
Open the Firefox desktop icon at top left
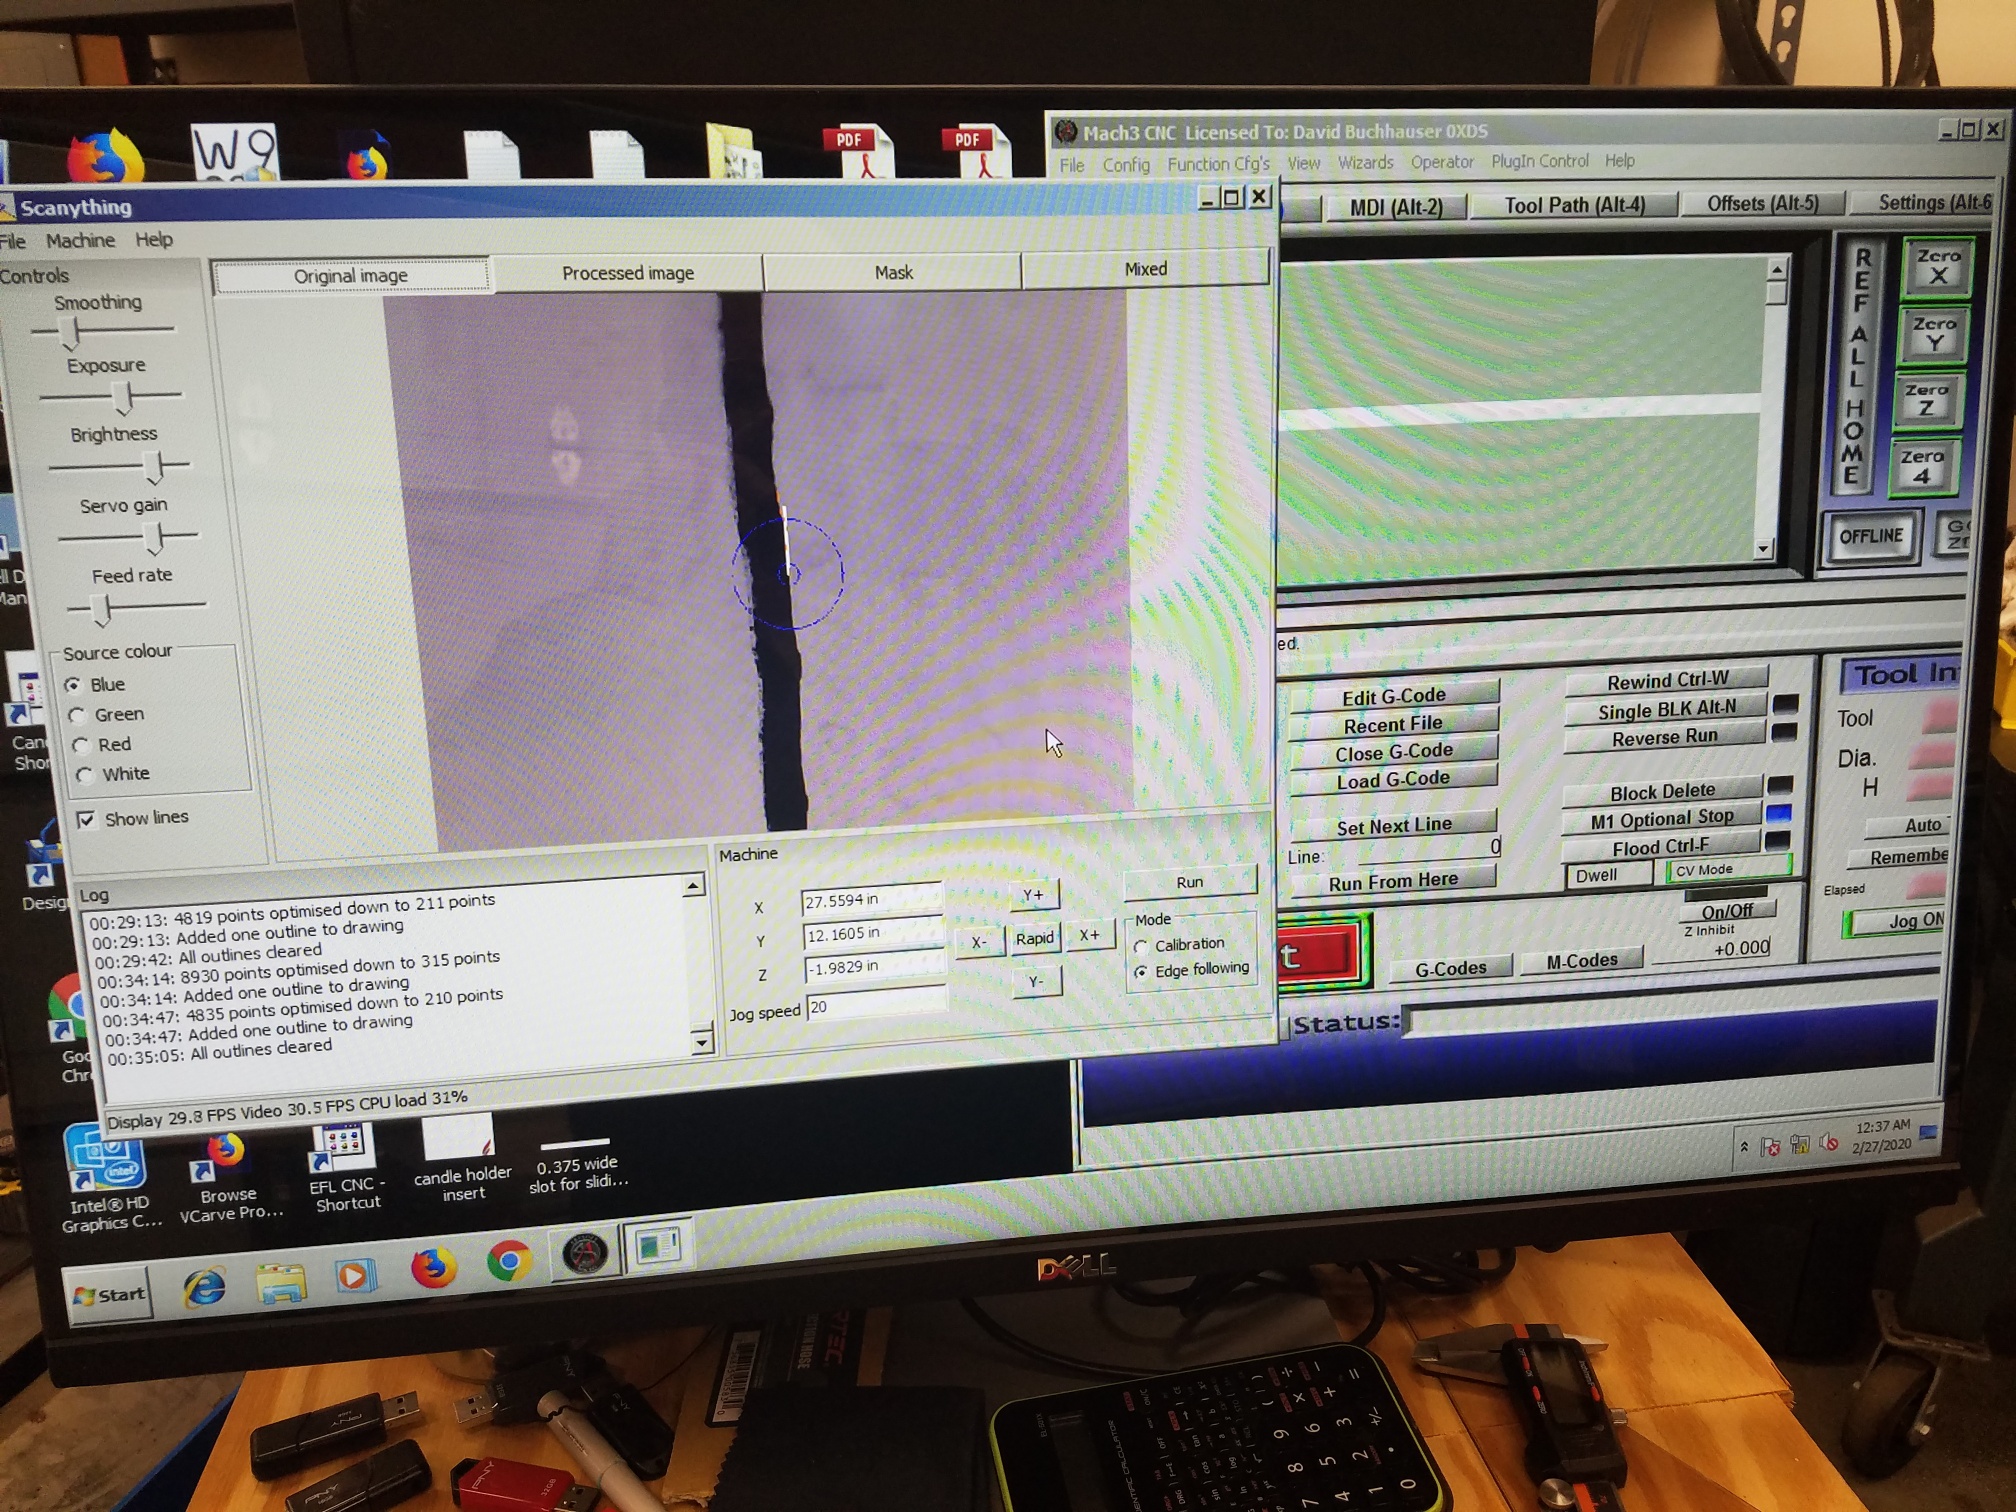pos(104,155)
